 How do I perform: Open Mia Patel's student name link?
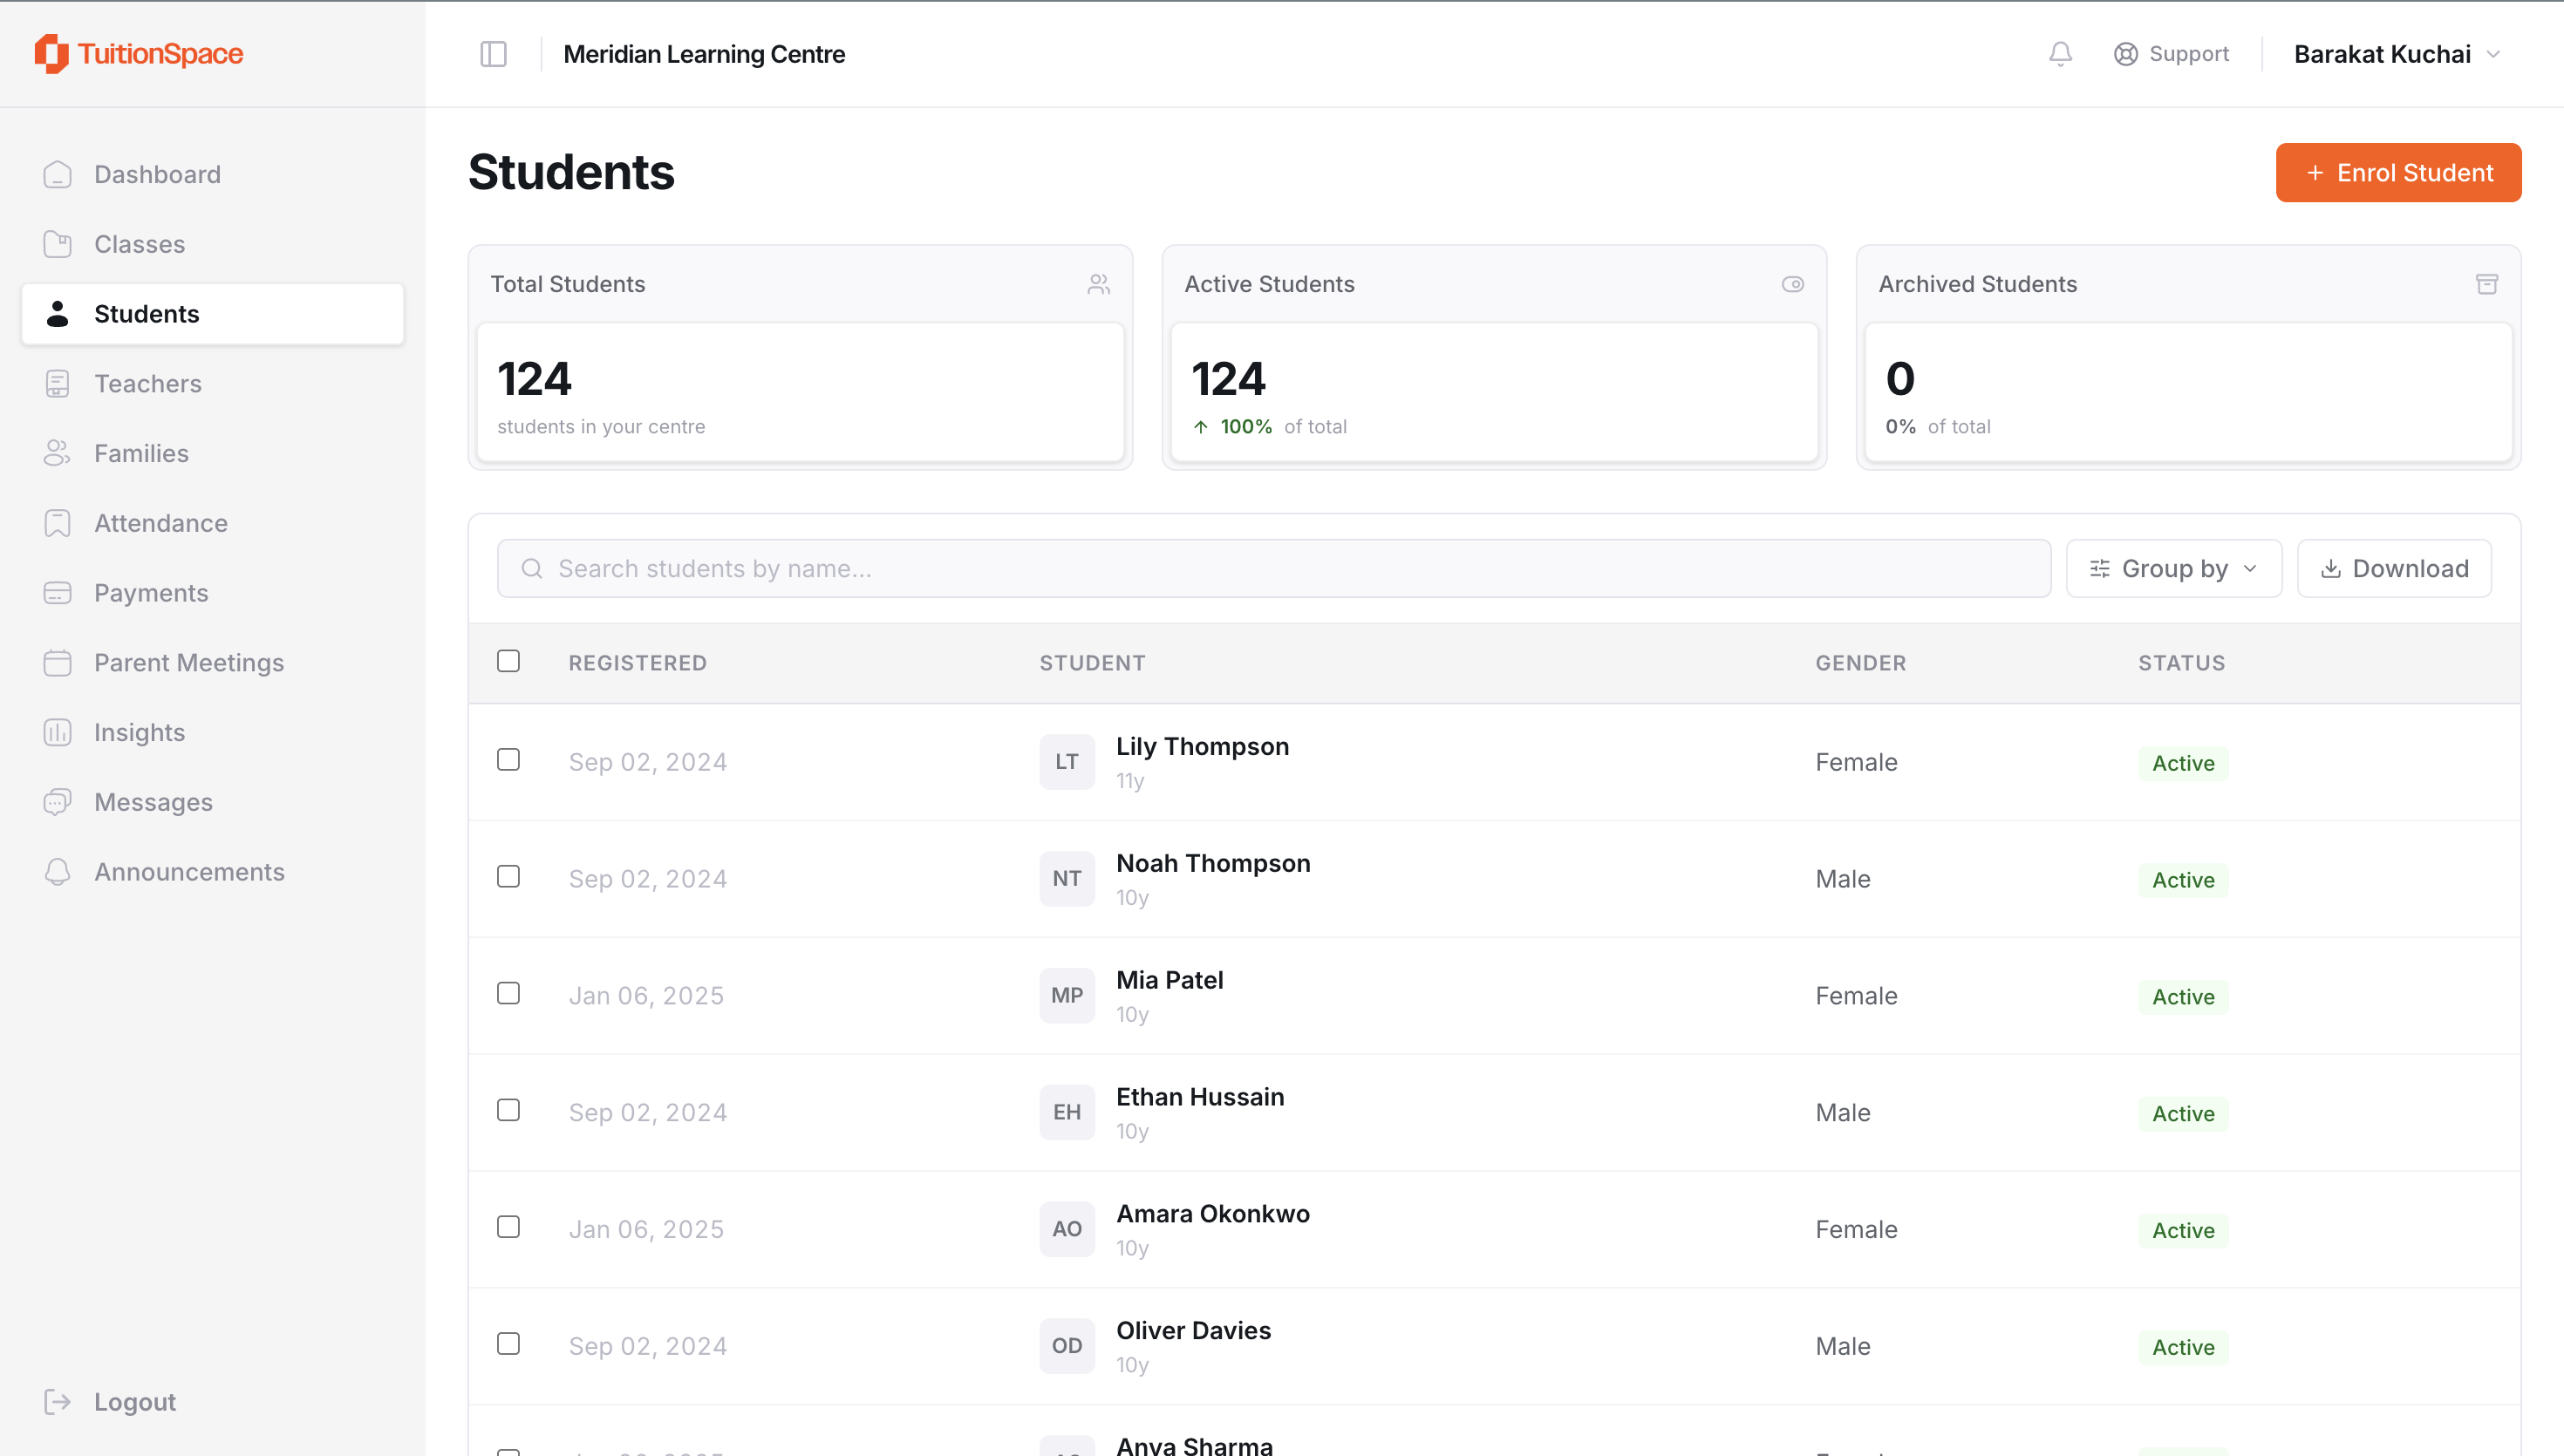point(1169,980)
